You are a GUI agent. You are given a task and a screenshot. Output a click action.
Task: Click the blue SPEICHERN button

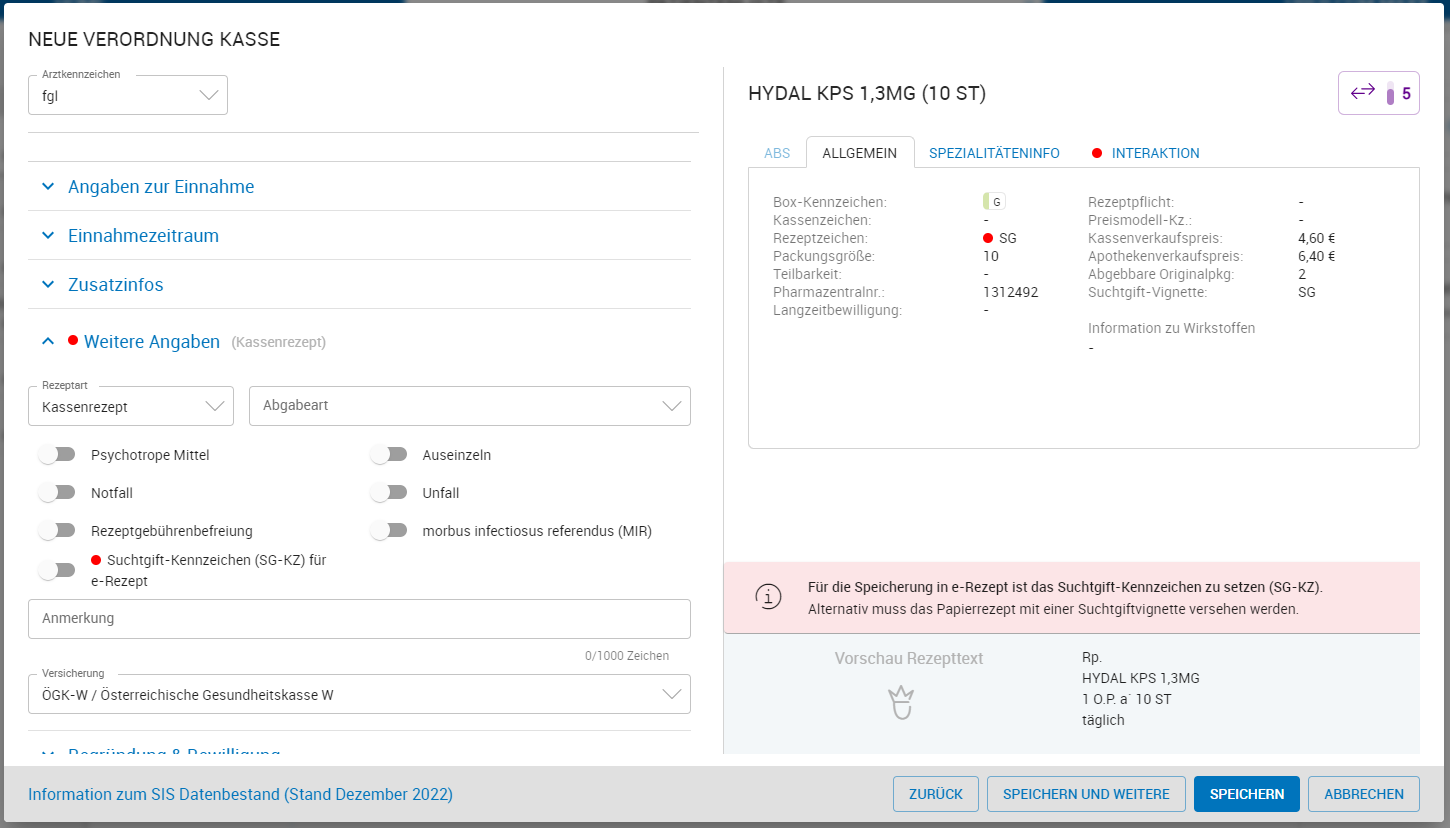tap(1247, 794)
